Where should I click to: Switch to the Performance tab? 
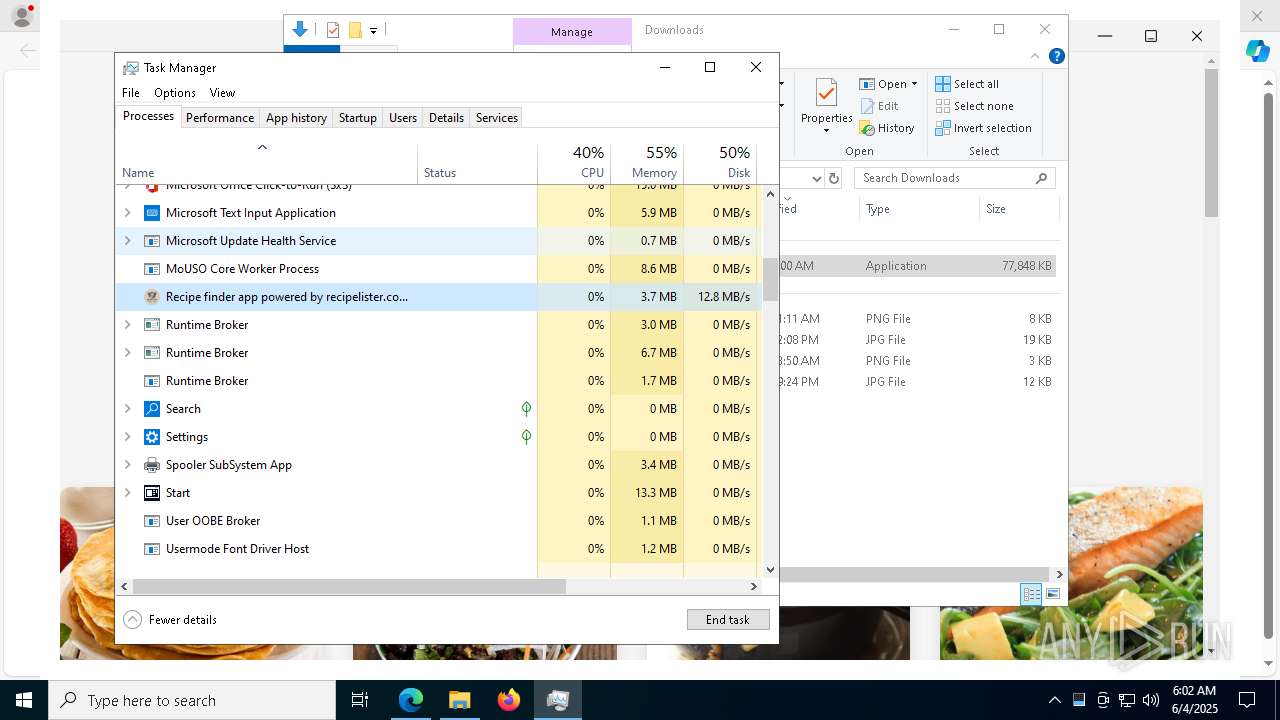(220, 118)
